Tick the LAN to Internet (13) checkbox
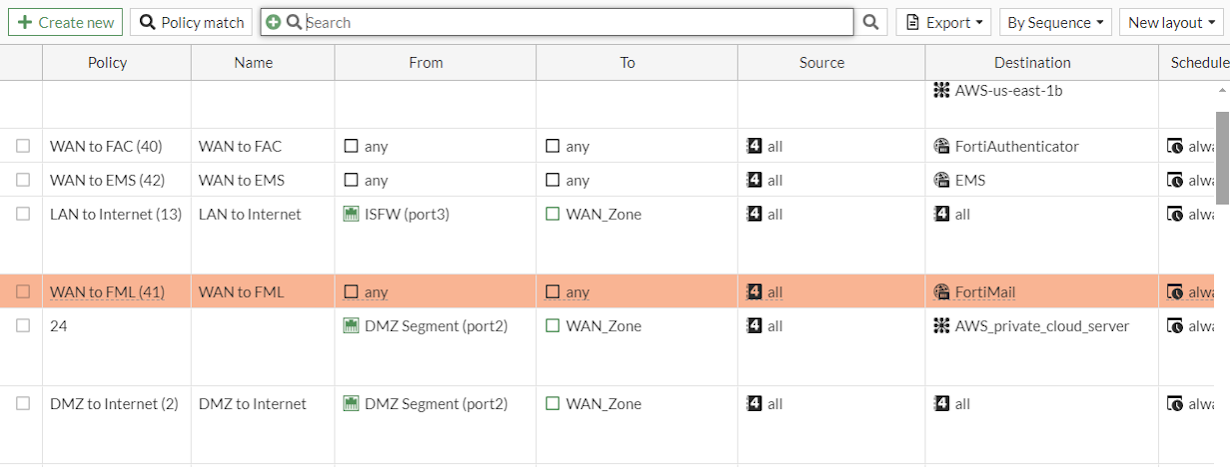Viewport: 1230px width, 467px height. (x=23, y=214)
